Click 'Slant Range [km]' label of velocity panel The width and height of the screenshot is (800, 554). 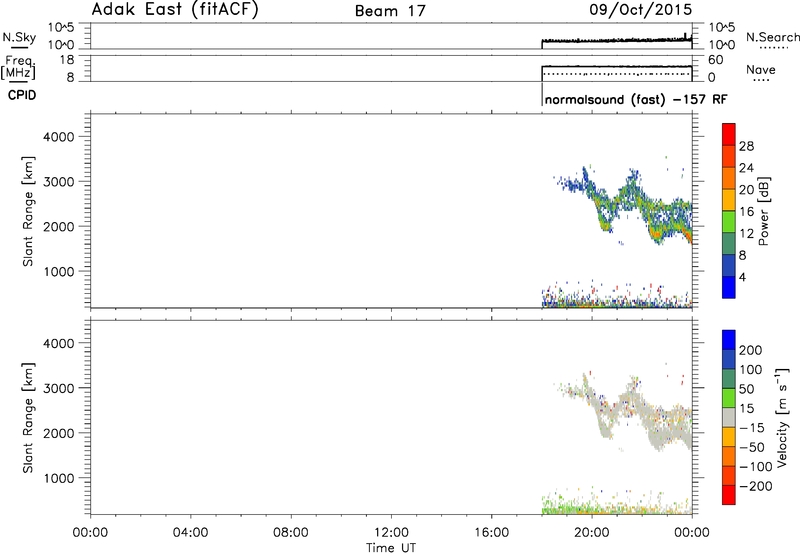tap(28, 418)
